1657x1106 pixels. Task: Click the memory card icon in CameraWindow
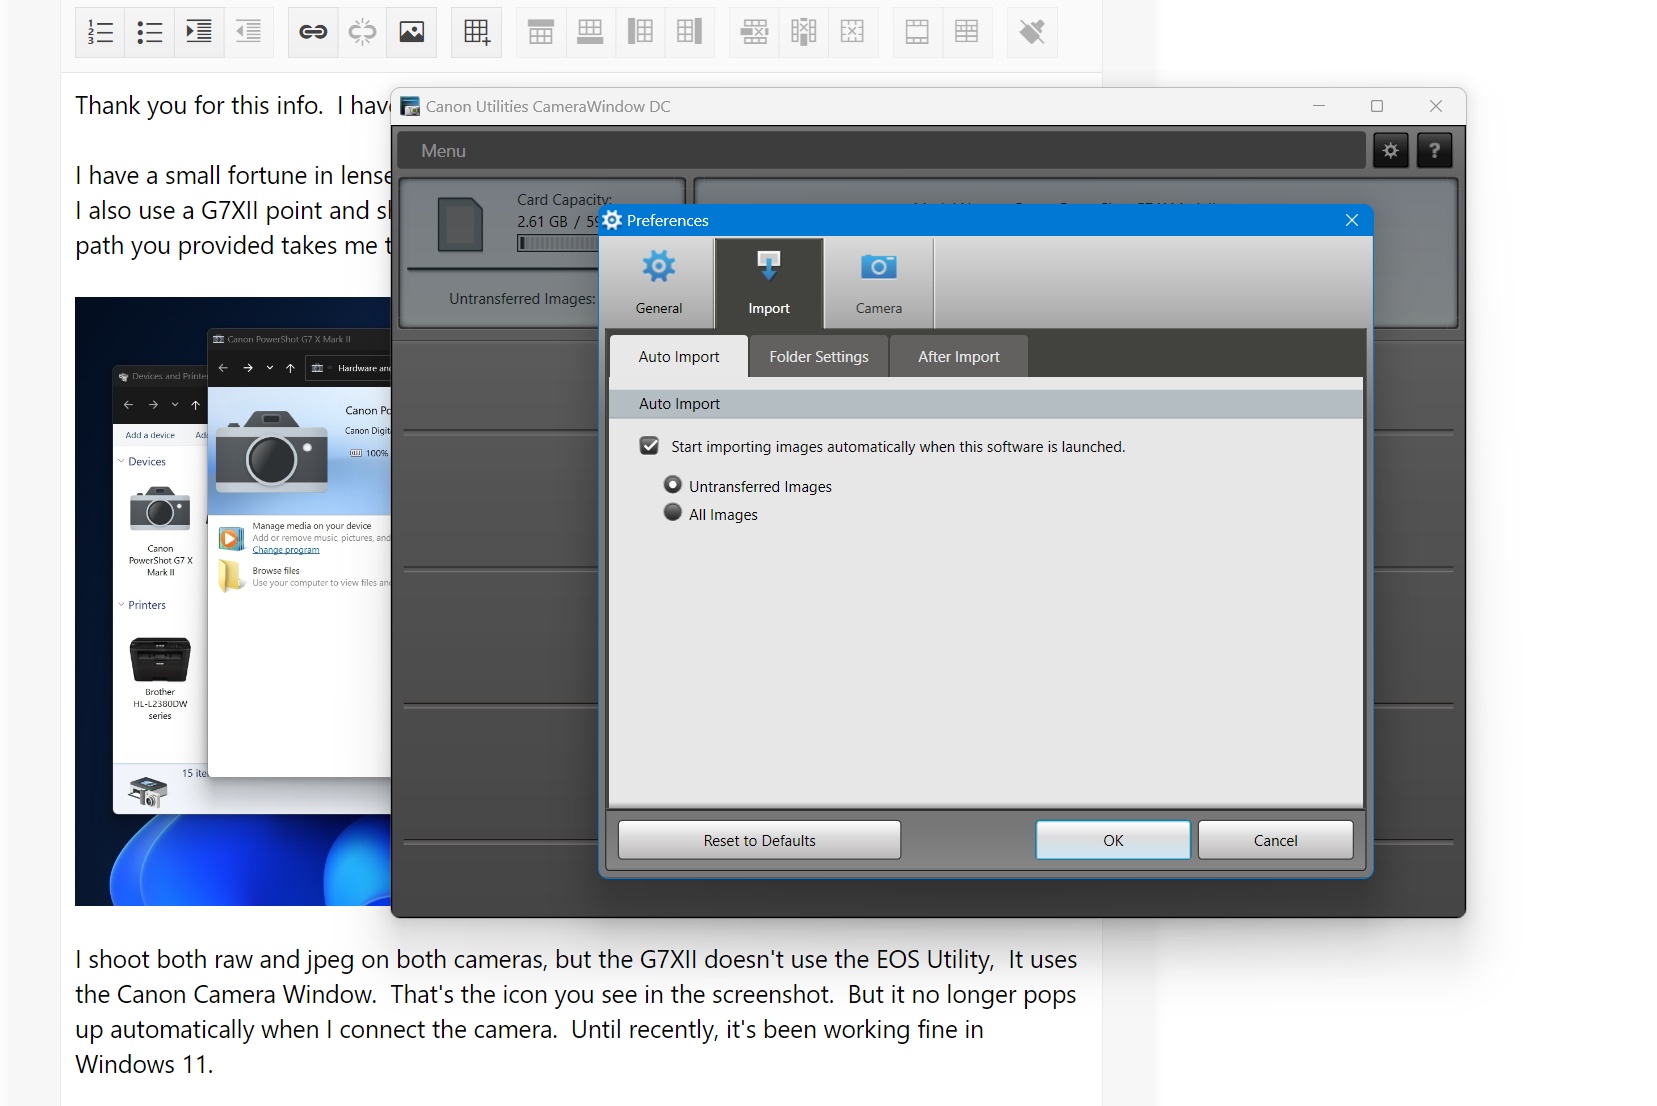pyautogui.click(x=461, y=224)
